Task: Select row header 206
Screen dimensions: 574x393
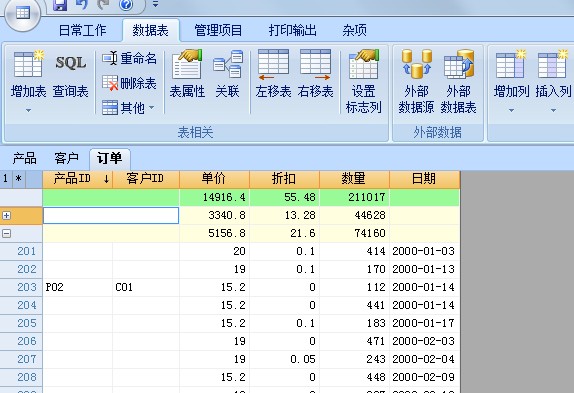Action: click(21, 341)
